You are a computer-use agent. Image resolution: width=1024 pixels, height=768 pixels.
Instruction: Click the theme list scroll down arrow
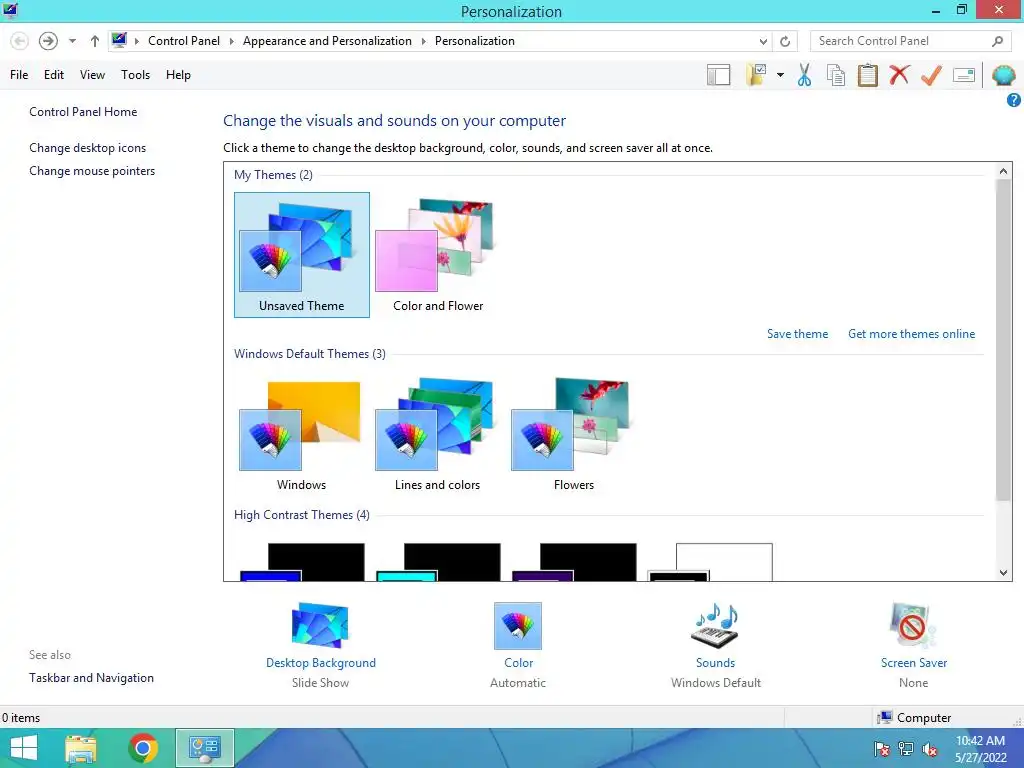(1003, 573)
